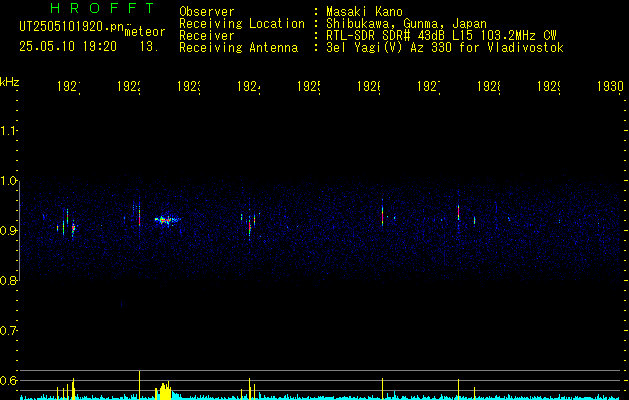
Task: Click the 1.0 kHz frequency axis label
Action: click(x=8, y=181)
